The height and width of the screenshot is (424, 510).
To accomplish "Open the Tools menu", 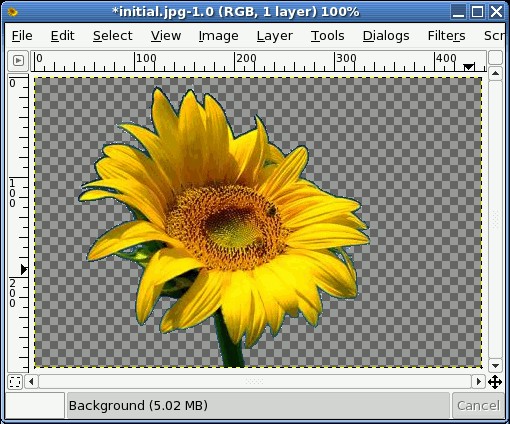I will pyautogui.click(x=327, y=36).
